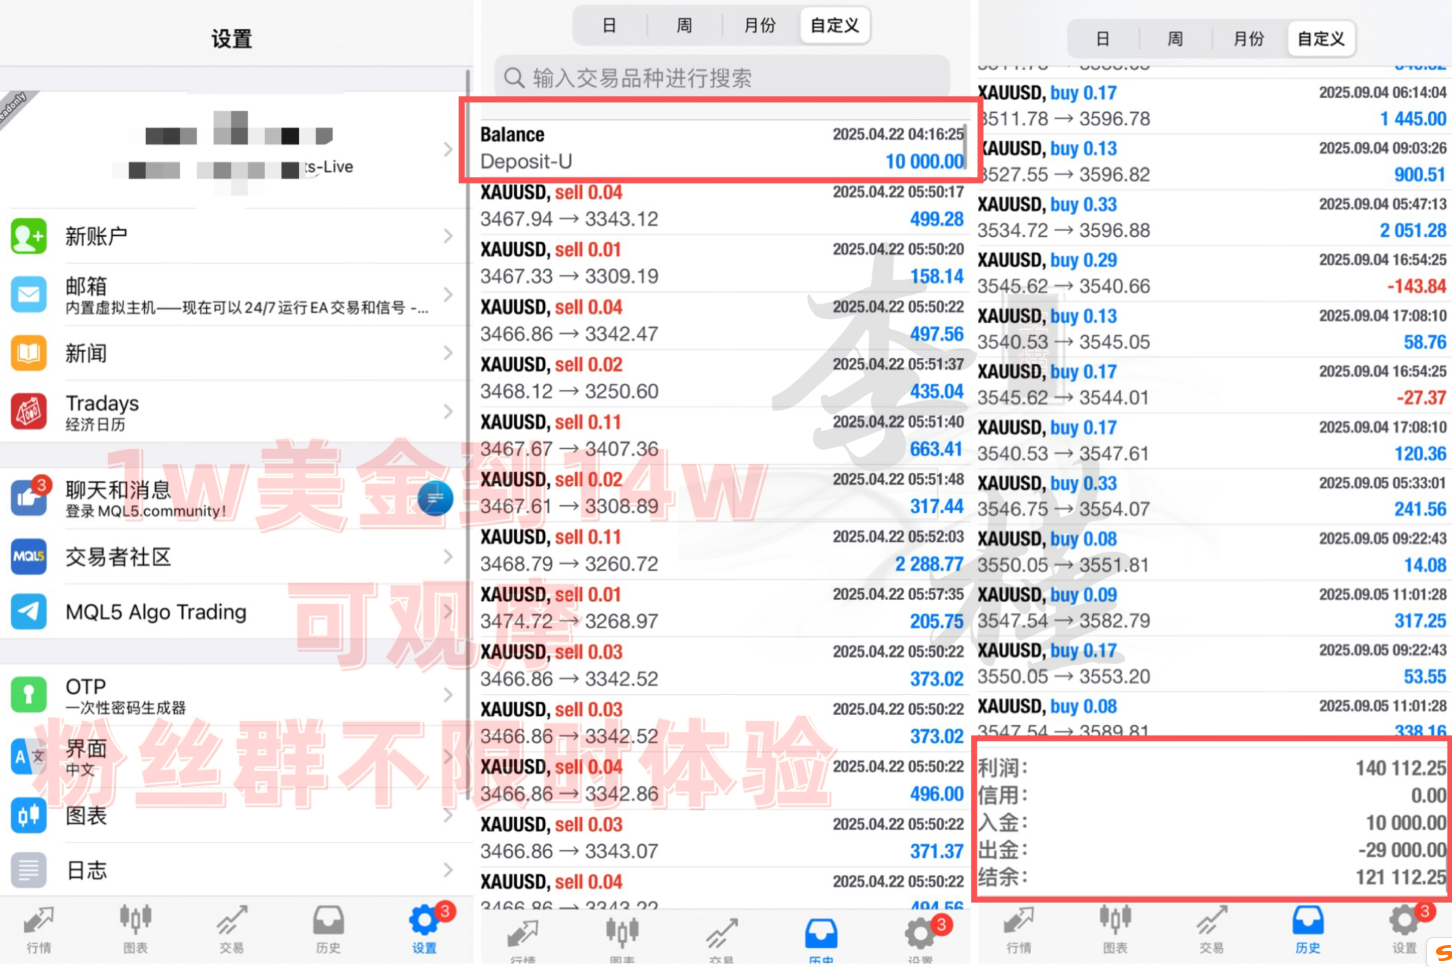Click the trading symbol search field
This screenshot has height=967, width=1452.
click(720, 77)
